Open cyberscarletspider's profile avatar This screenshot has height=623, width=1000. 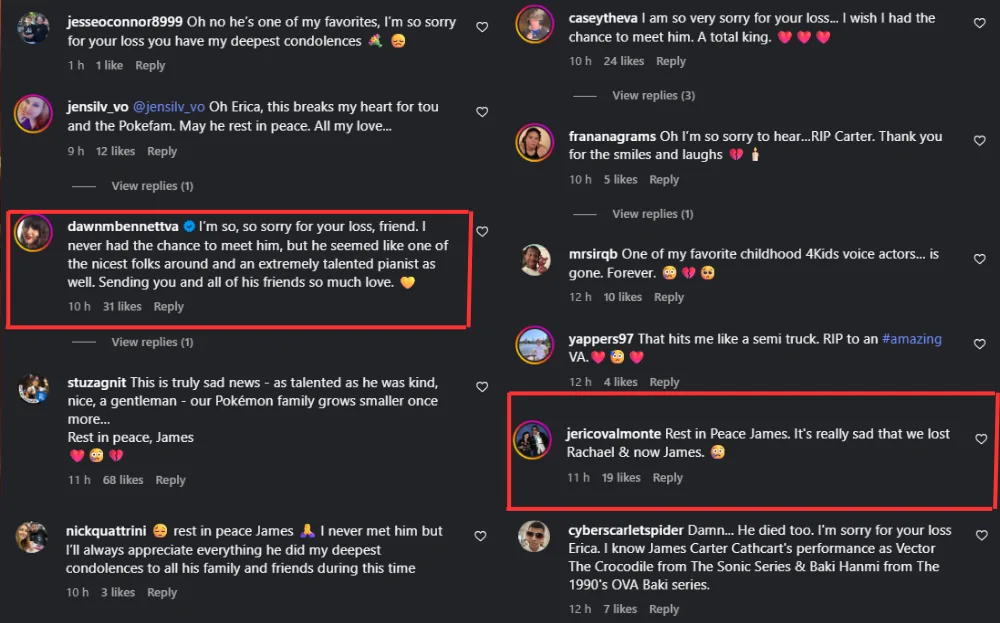(534, 536)
